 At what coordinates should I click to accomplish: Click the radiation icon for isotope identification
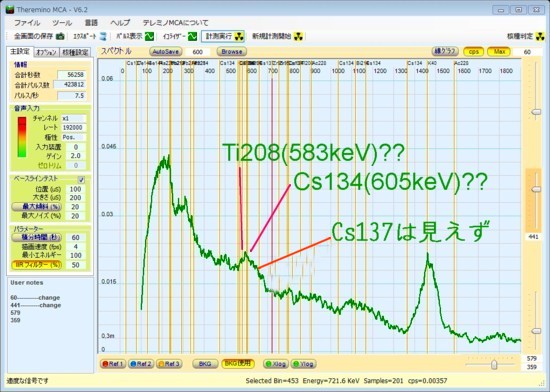540,36
